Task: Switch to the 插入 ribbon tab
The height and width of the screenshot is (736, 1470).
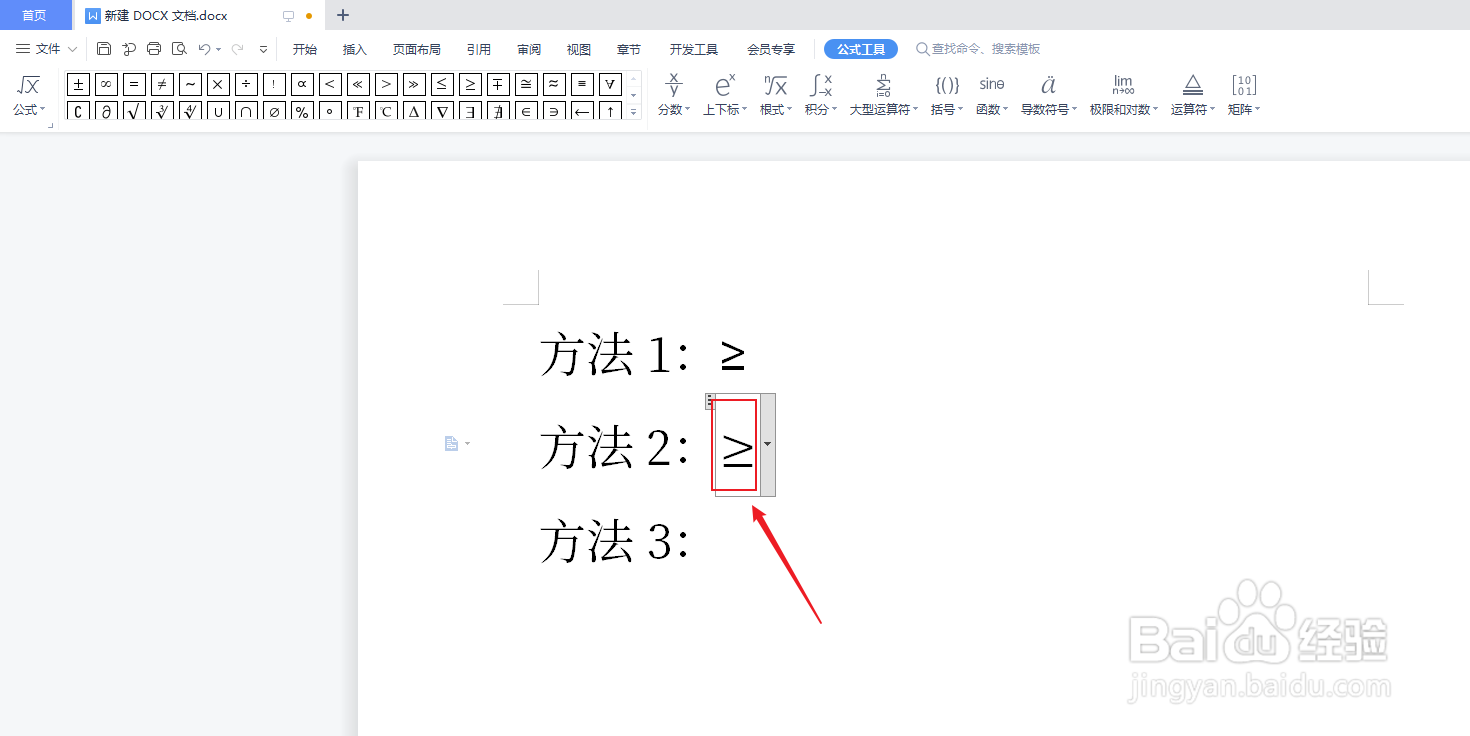Action: 354,48
